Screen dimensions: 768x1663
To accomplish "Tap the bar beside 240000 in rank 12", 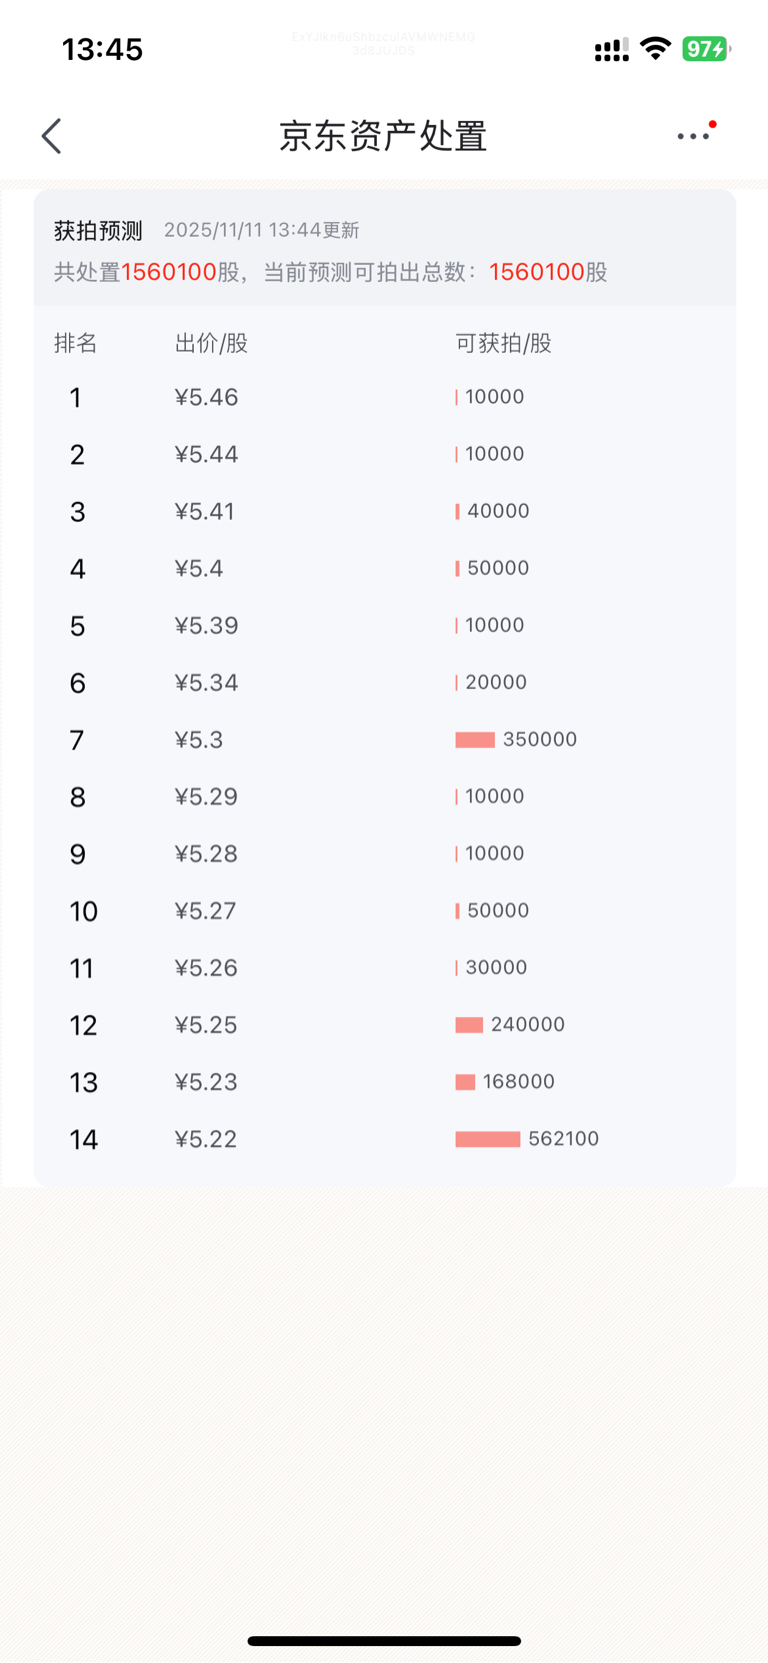I will coord(469,1025).
